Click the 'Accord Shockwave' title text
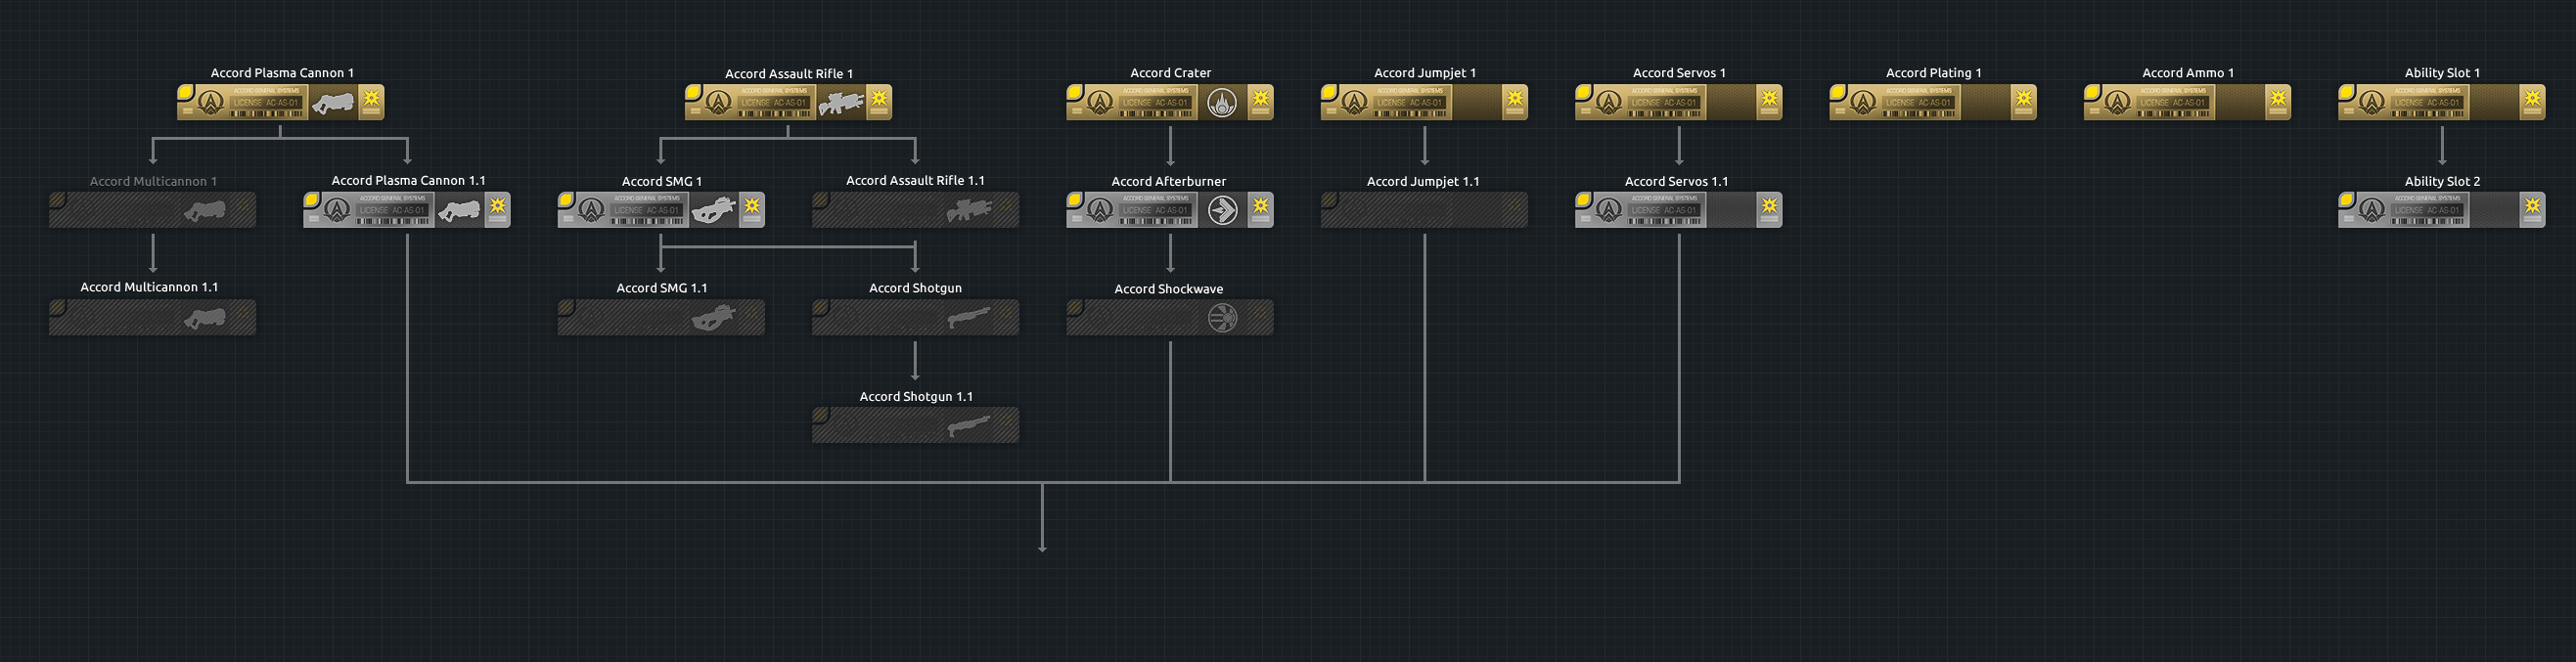2576x662 pixels. tap(1168, 289)
